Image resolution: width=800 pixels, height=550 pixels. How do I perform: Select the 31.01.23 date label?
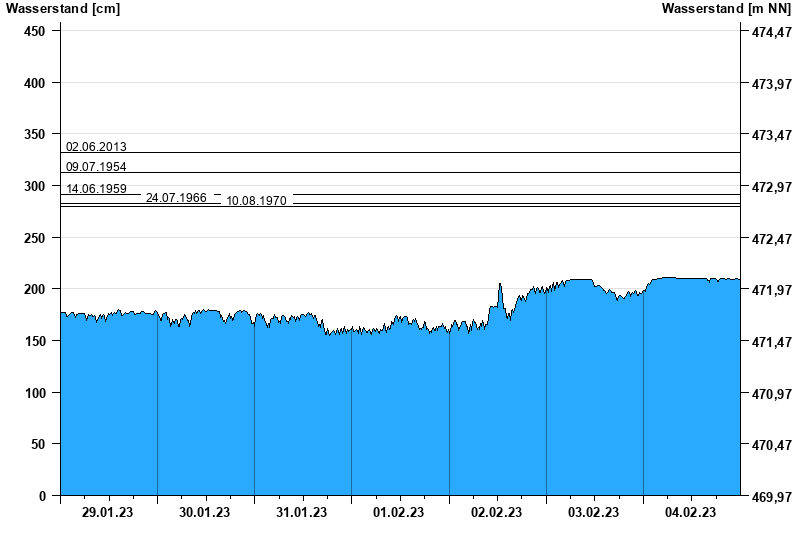tap(302, 513)
